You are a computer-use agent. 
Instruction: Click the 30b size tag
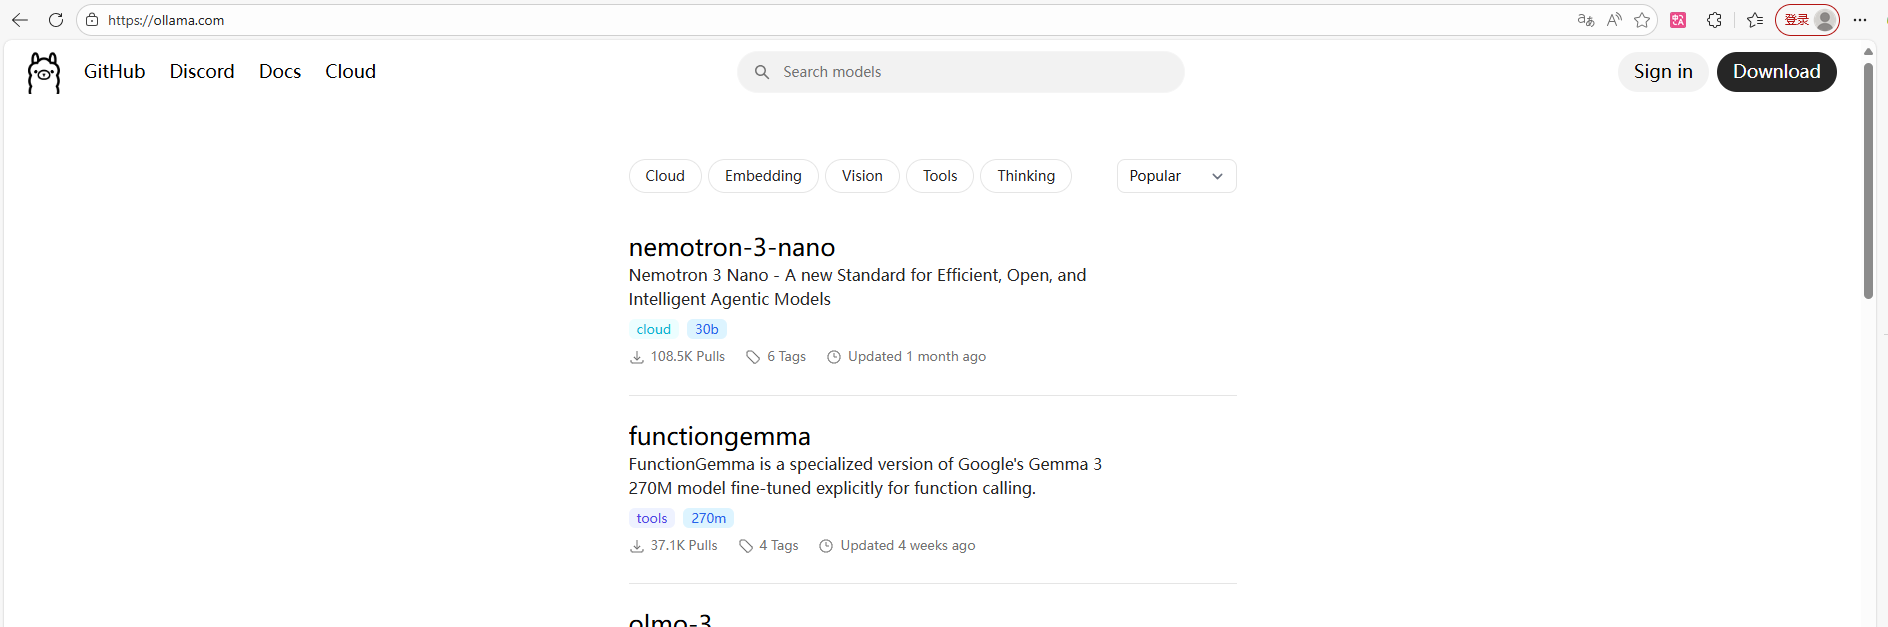(x=707, y=329)
